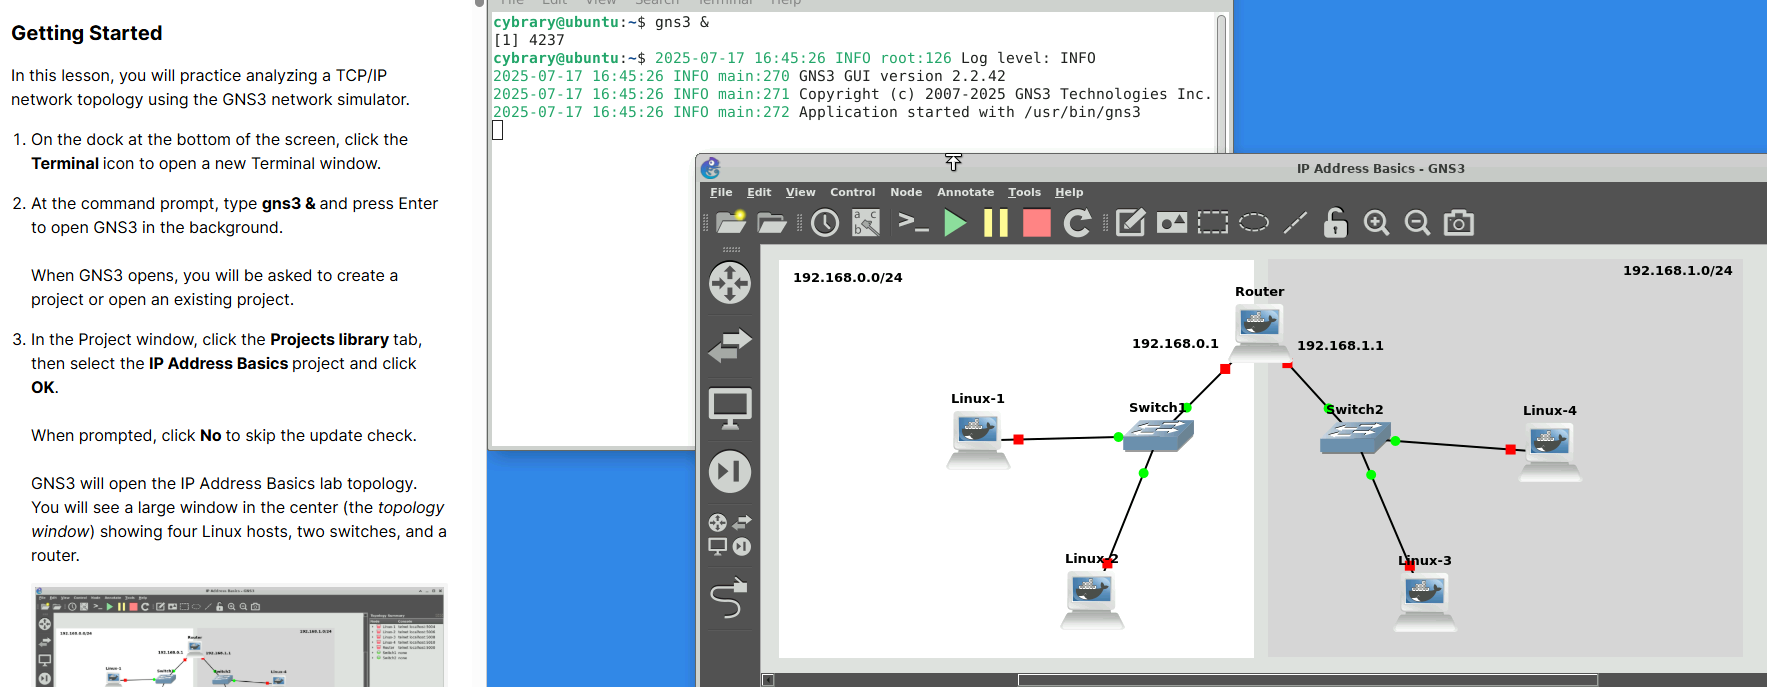Toggle the snapshots clock icon
This screenshot has height=687, width=1767.
(x=825, y=223)
